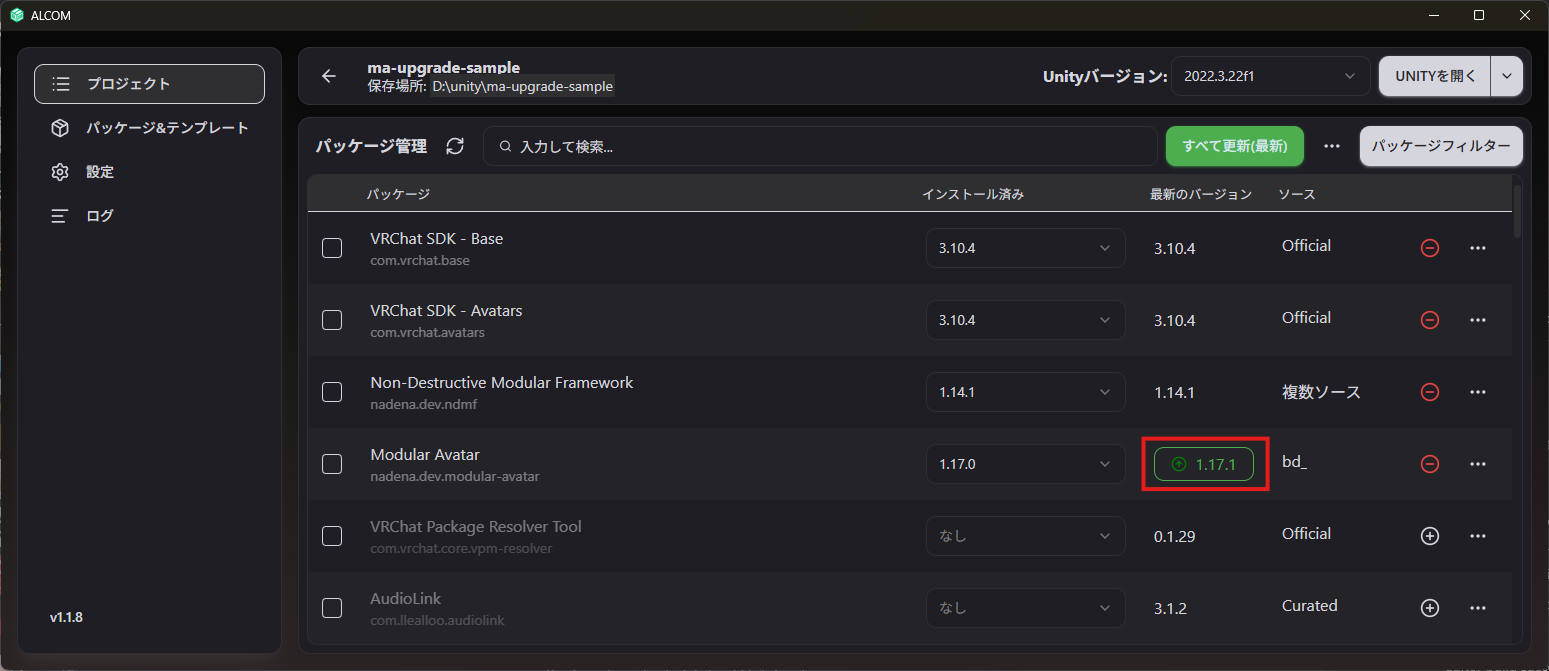Click the ALCOM app logo in title bar
Screen dimensions: 1549x671
pos(16,15)
